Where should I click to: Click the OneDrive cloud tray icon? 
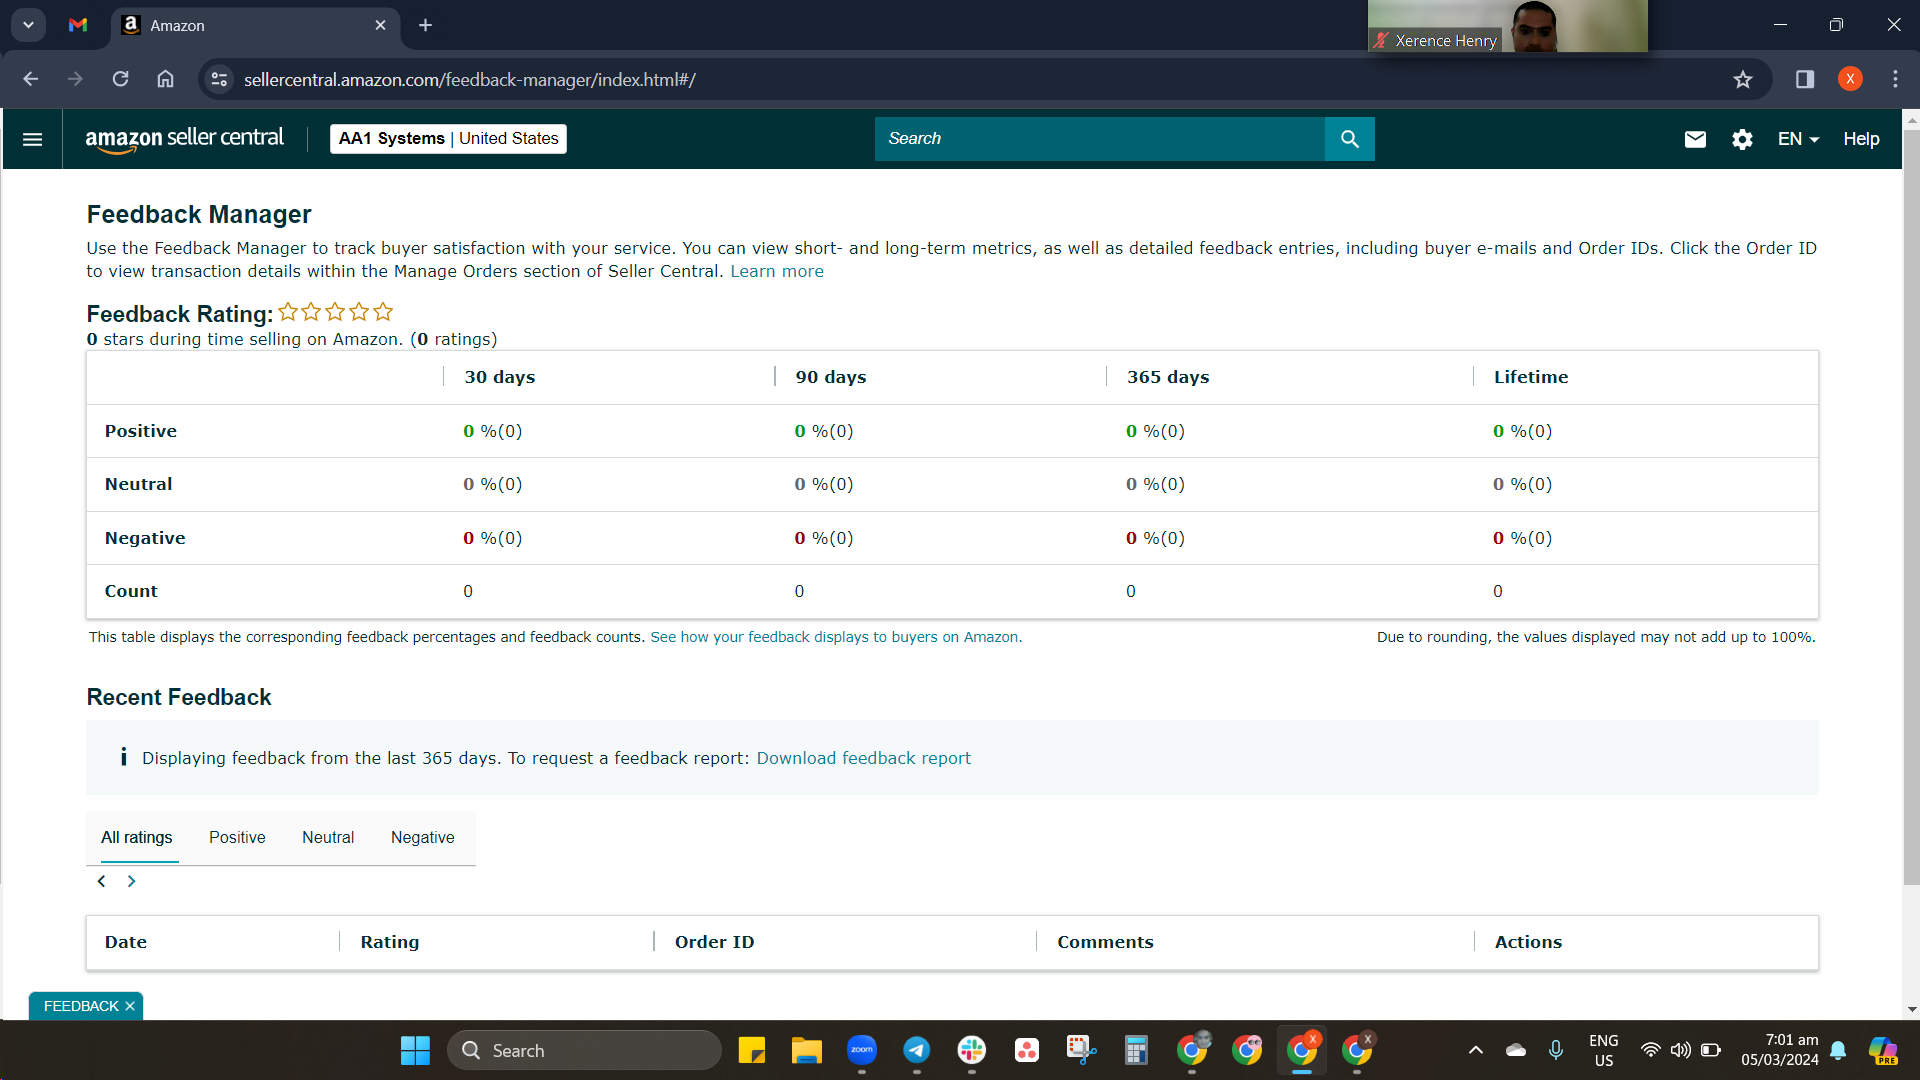[x=1516, y=1050]
